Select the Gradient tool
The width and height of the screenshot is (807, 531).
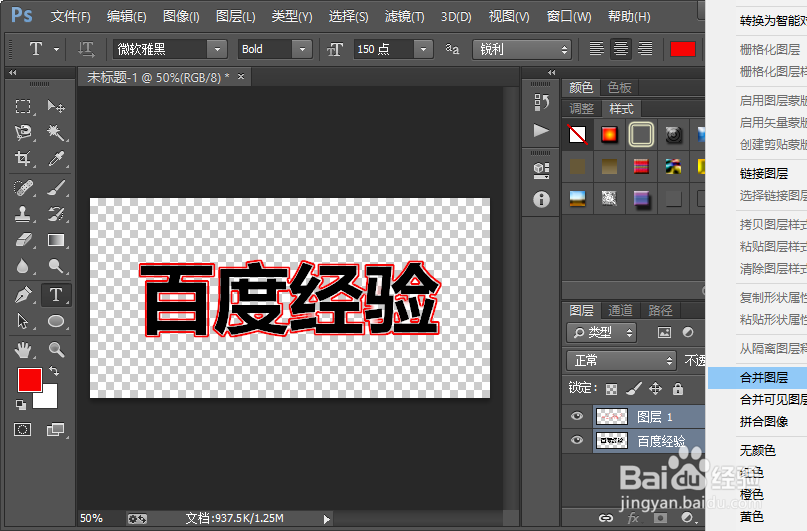pyautogui.click(x=56, y=240)
